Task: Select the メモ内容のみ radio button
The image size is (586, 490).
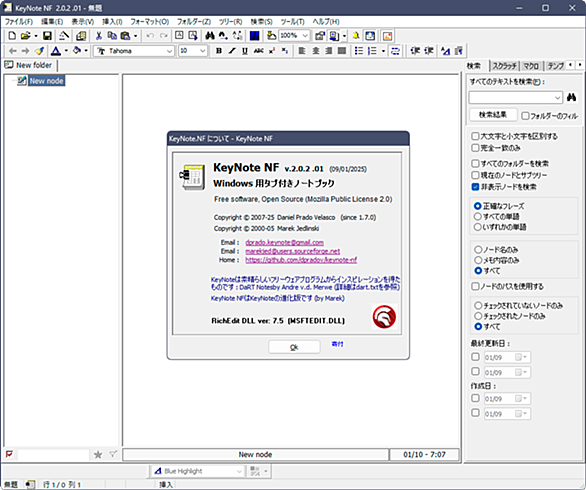Action: tap(478, 260)
